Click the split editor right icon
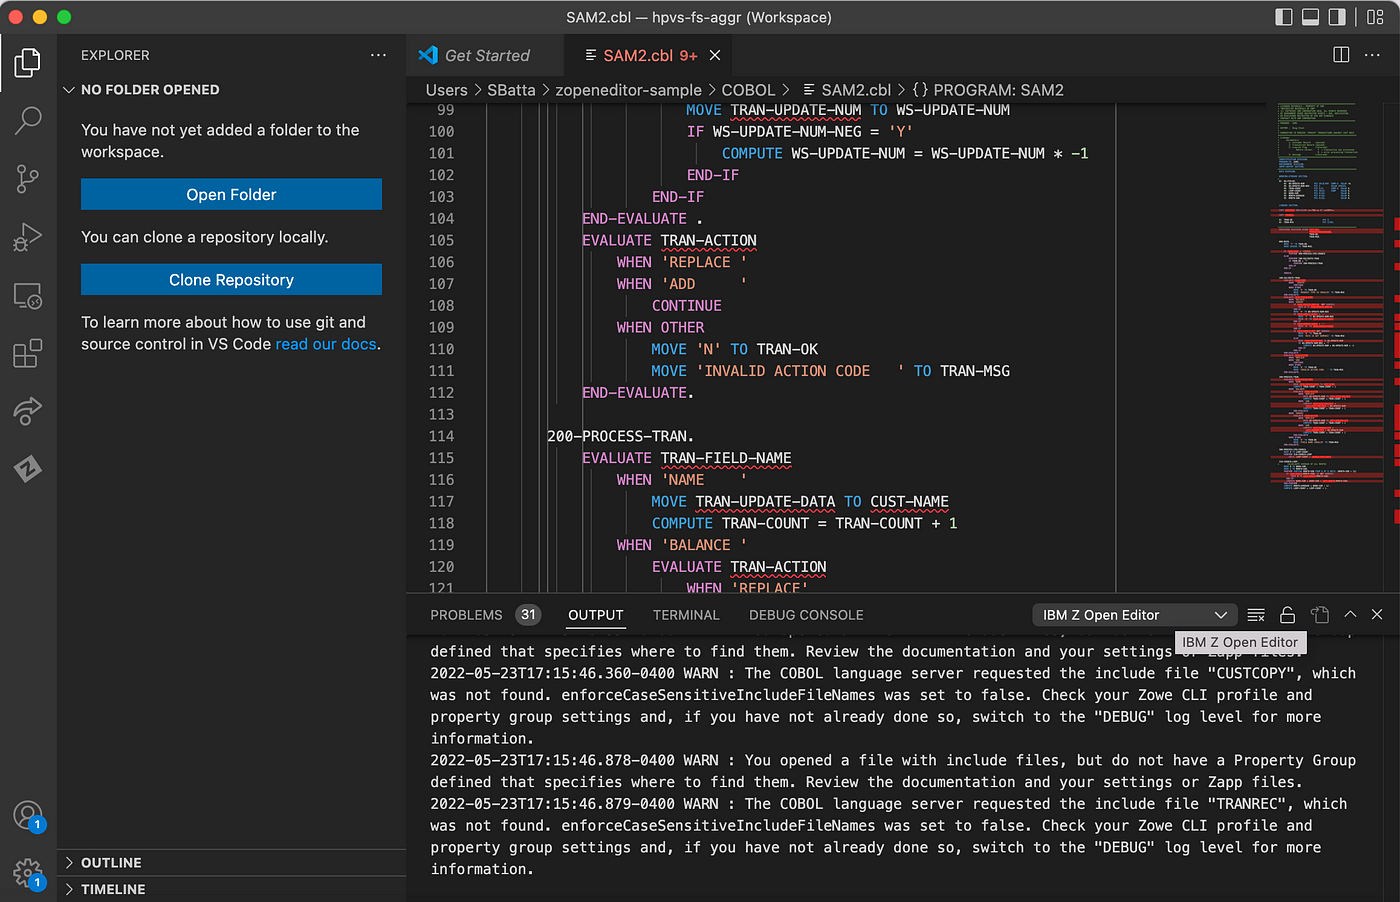 click(1342, 55)
